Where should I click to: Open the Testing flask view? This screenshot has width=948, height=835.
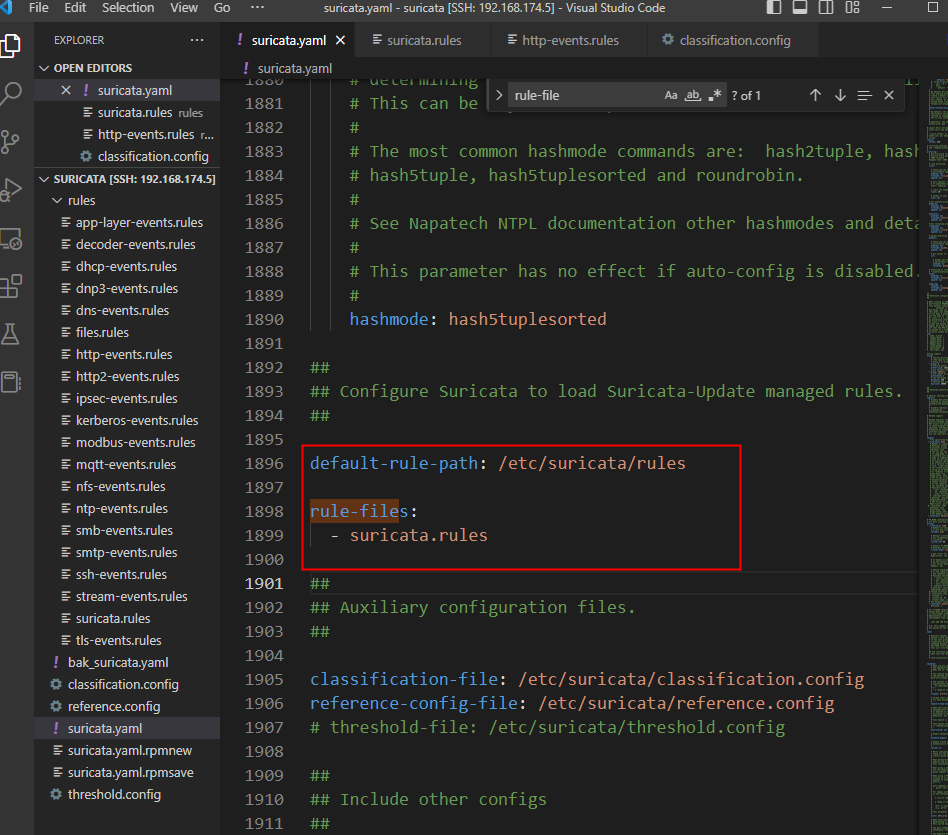point(11,334)
